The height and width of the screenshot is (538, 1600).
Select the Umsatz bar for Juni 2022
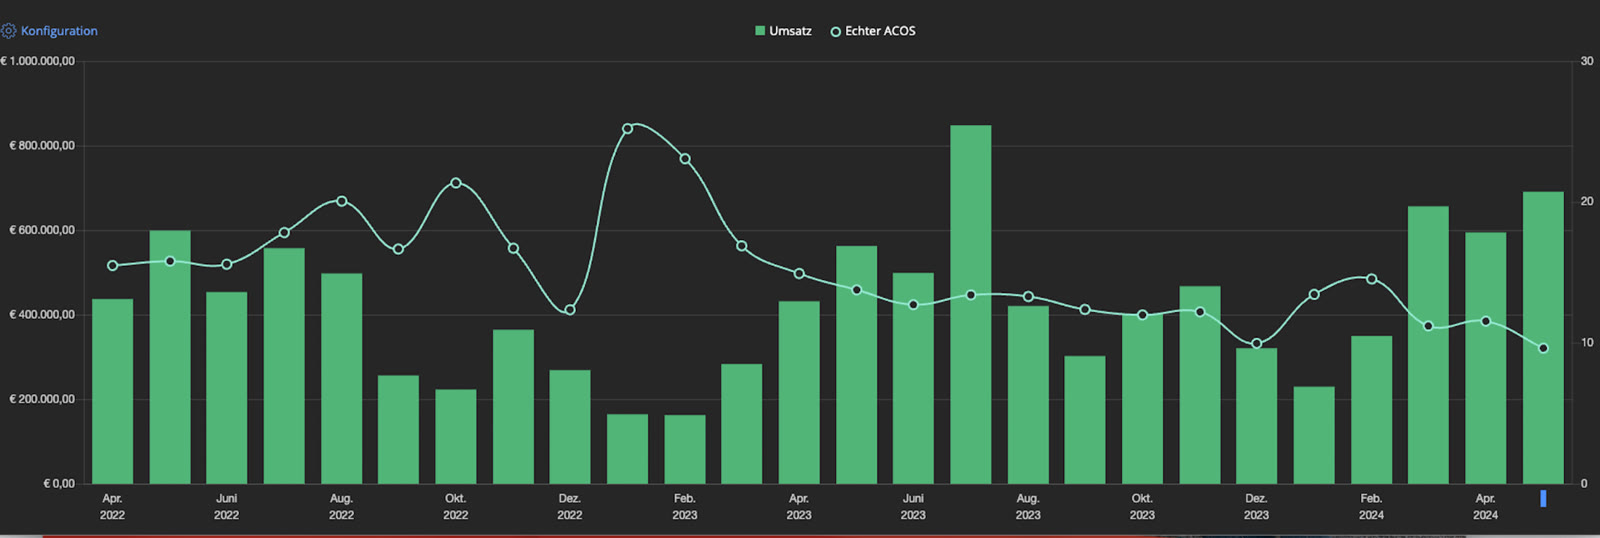tap(227, 388)
